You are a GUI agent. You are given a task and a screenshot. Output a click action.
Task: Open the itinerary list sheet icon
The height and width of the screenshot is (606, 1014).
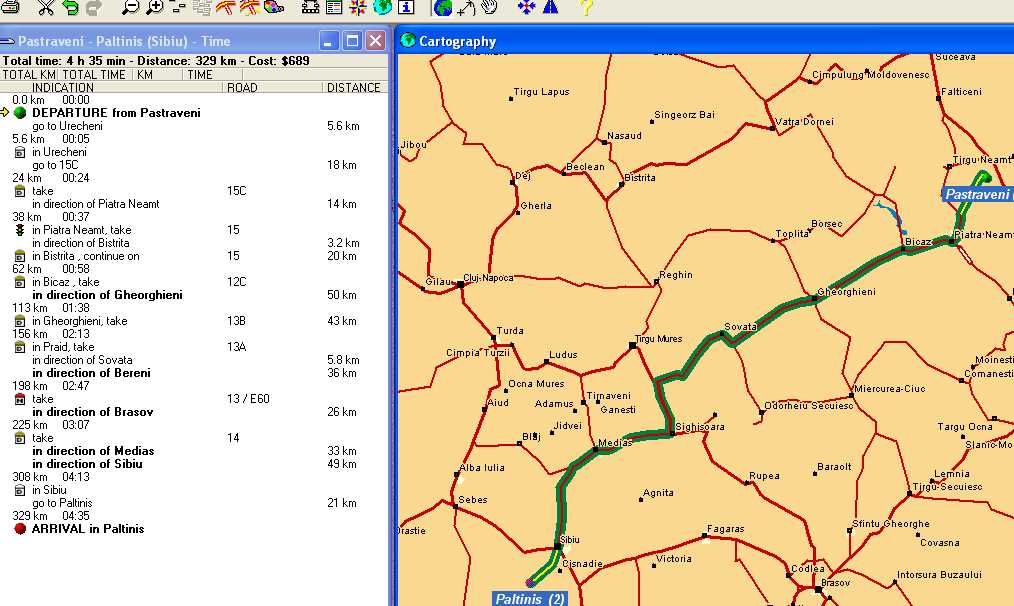click(334, 7)
